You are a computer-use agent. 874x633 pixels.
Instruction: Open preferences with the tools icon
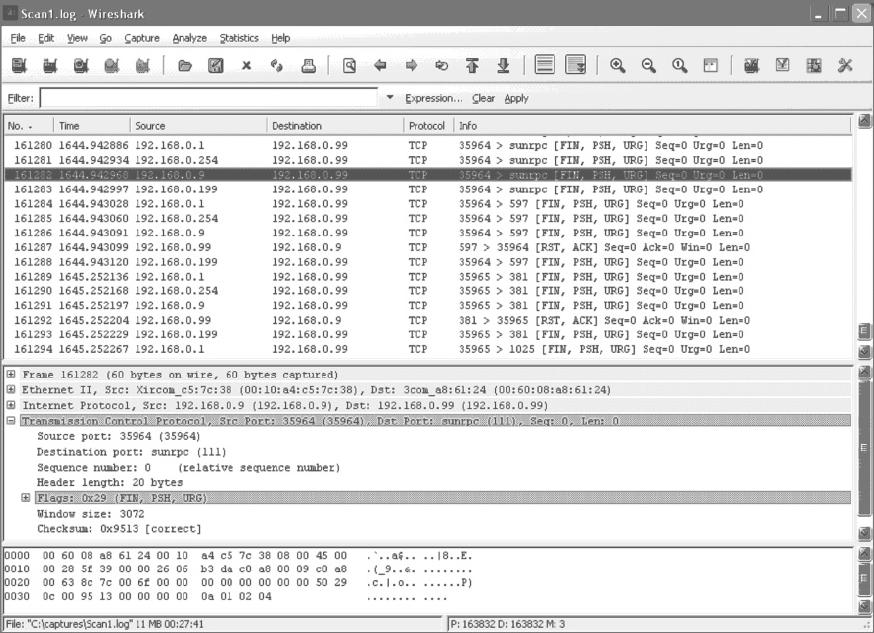(x=845, y=66)
